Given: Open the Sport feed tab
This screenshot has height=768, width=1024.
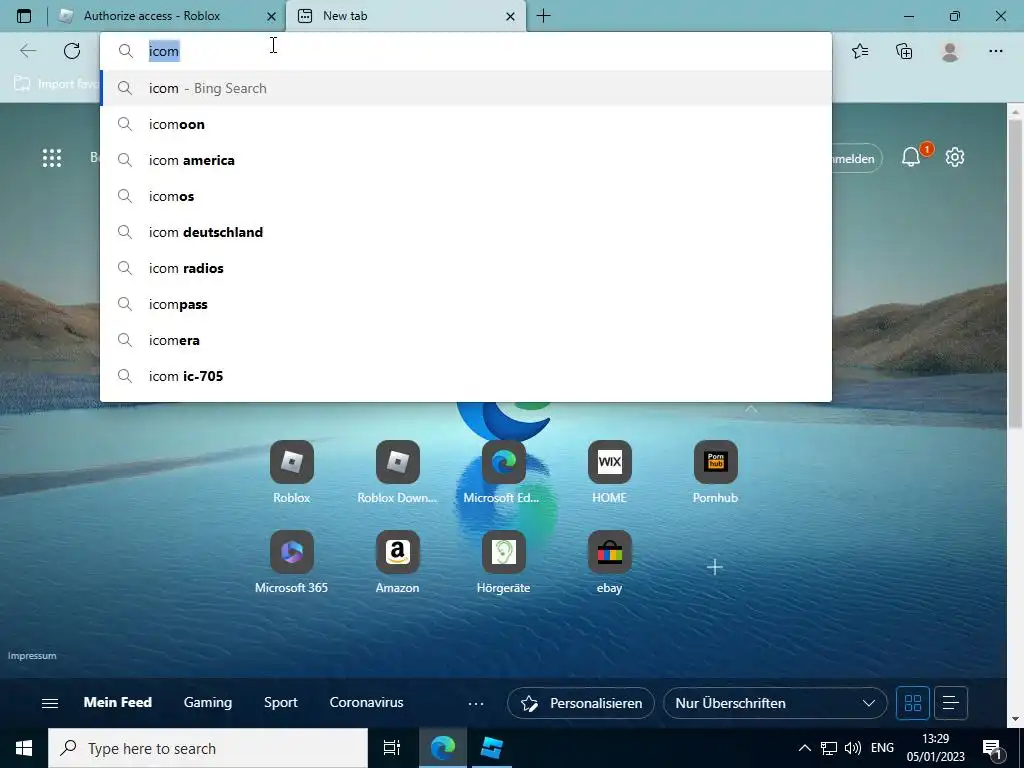Looking at the screenshot, I should pyautogui.click(x=281, y=703).
